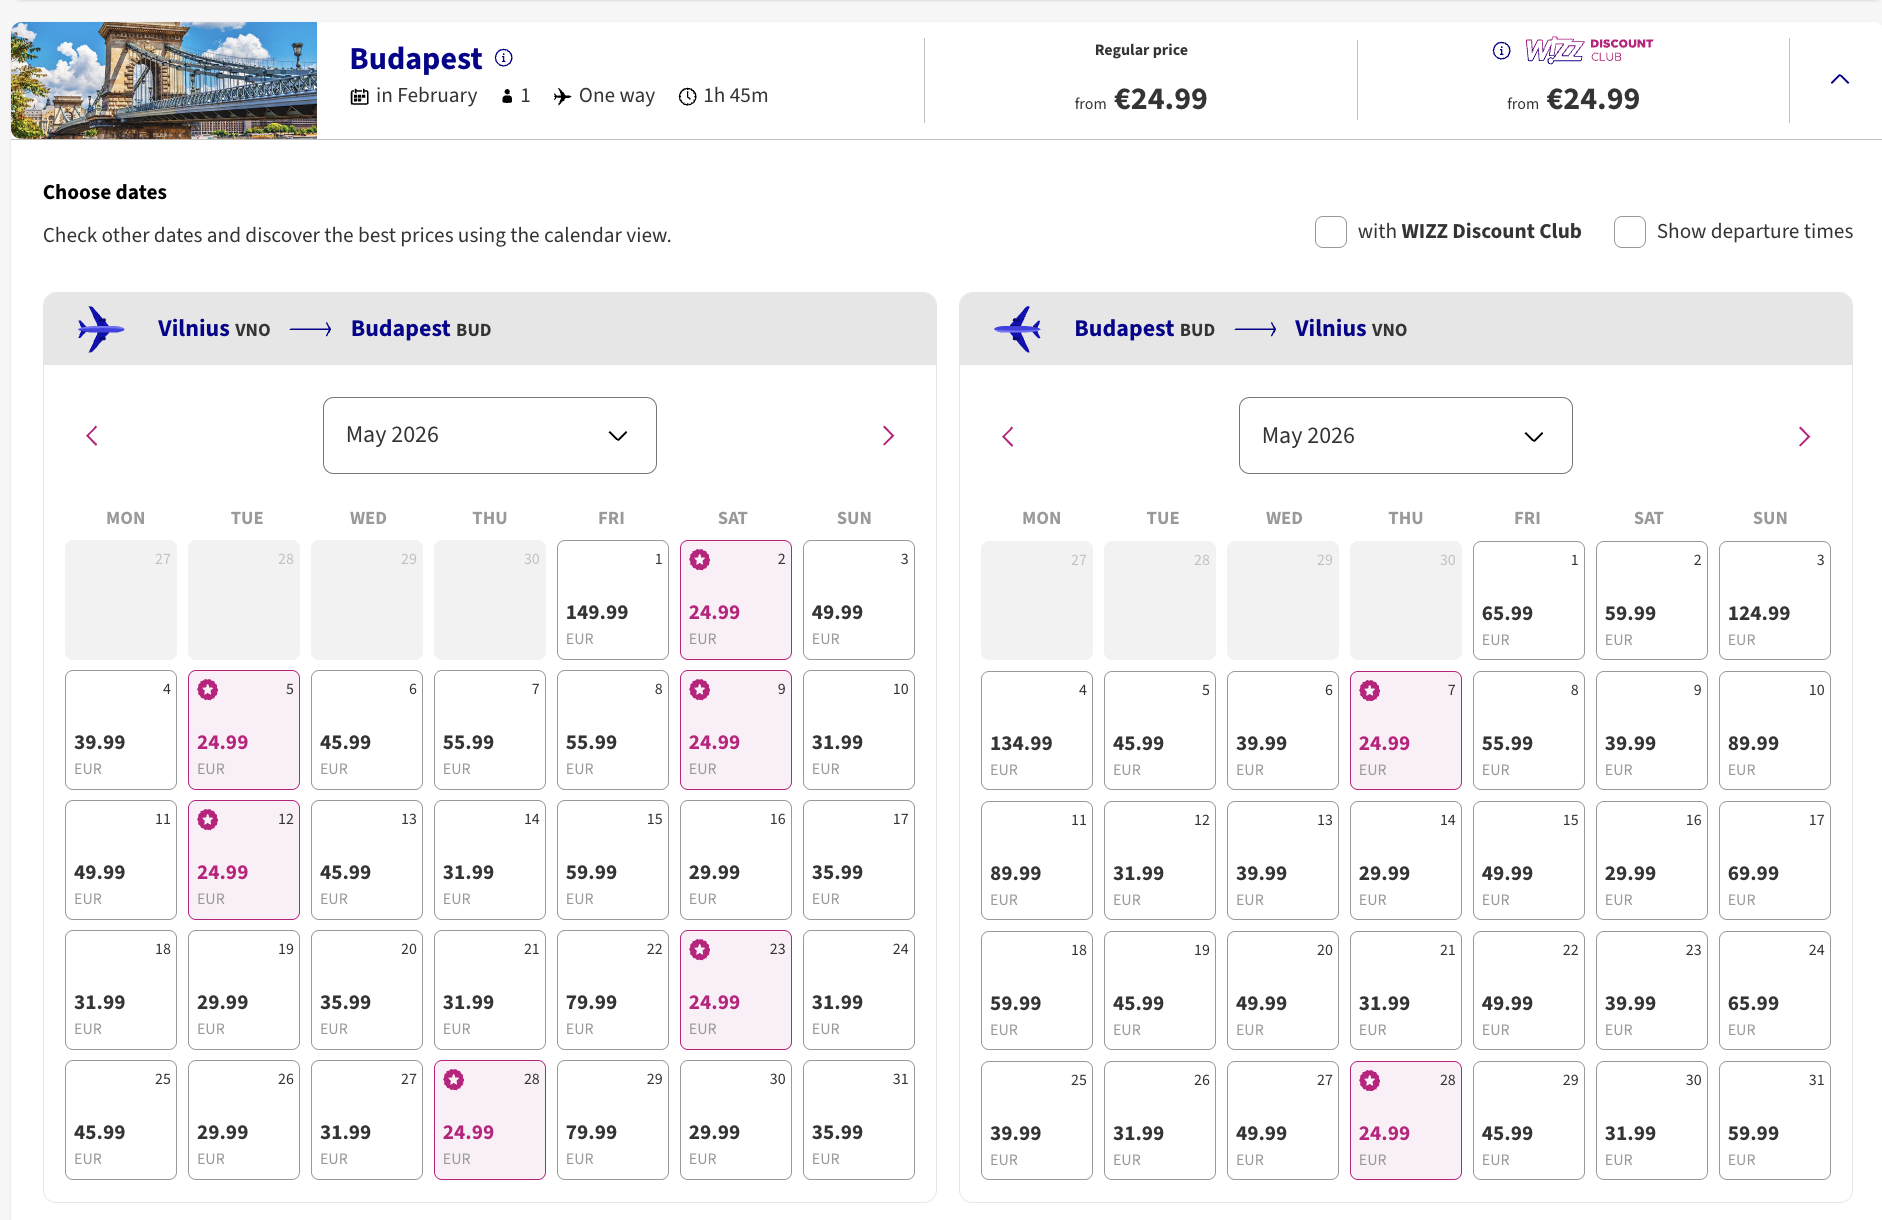Check the 'Show departure times' box

point(1629,232)
